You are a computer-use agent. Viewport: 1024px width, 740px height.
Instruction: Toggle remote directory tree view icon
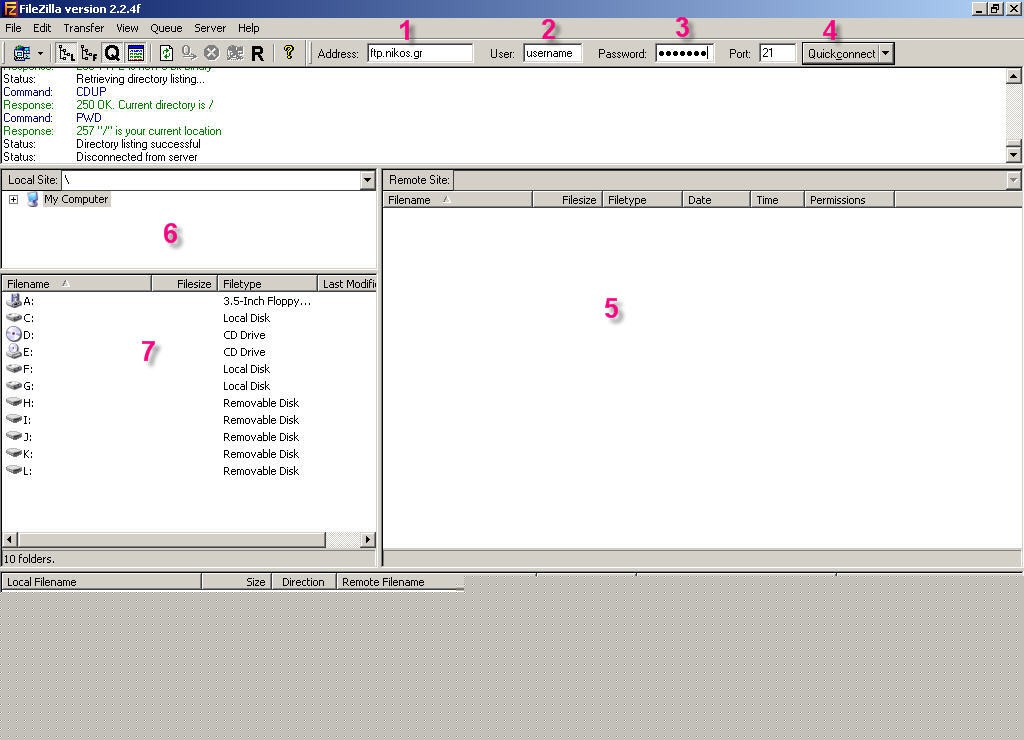tap(89, 53)
